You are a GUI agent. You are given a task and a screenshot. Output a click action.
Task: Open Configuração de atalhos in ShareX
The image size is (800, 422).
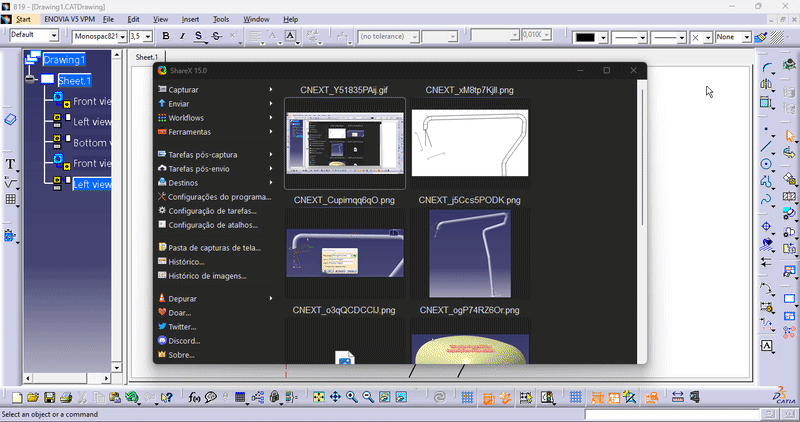[x=215, y=225]
